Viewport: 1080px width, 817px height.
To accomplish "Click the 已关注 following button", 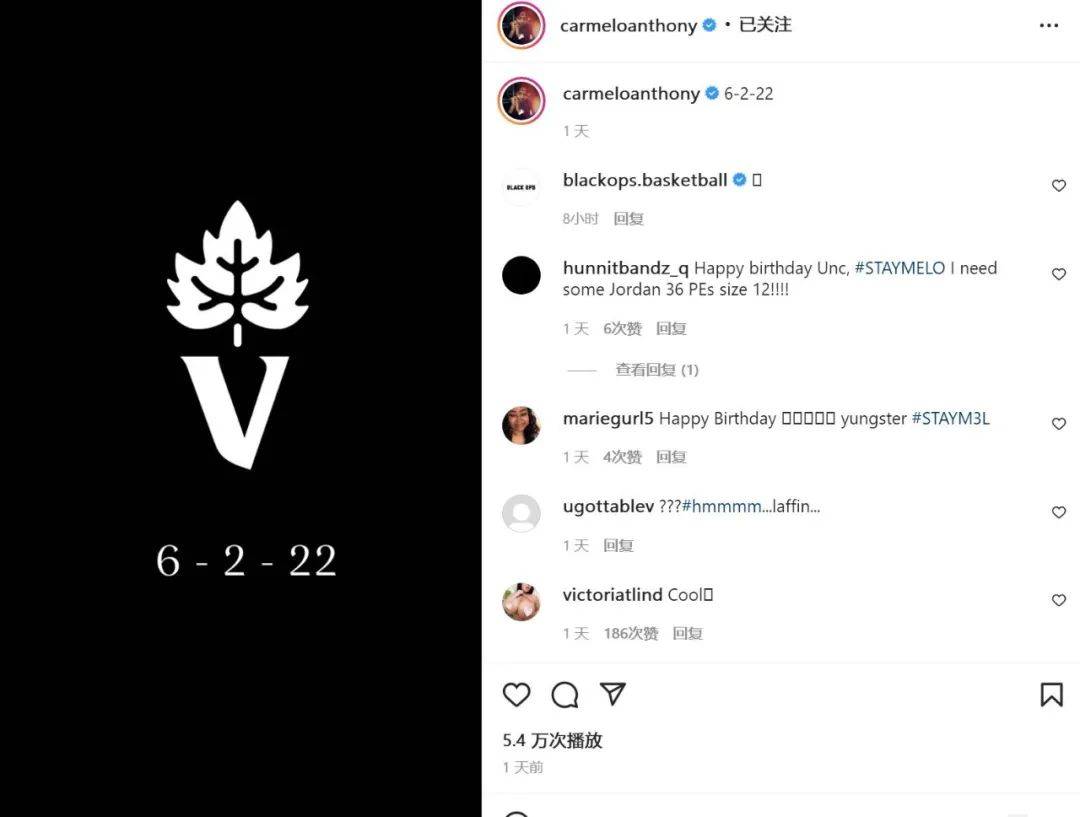I will click(765, 25).
